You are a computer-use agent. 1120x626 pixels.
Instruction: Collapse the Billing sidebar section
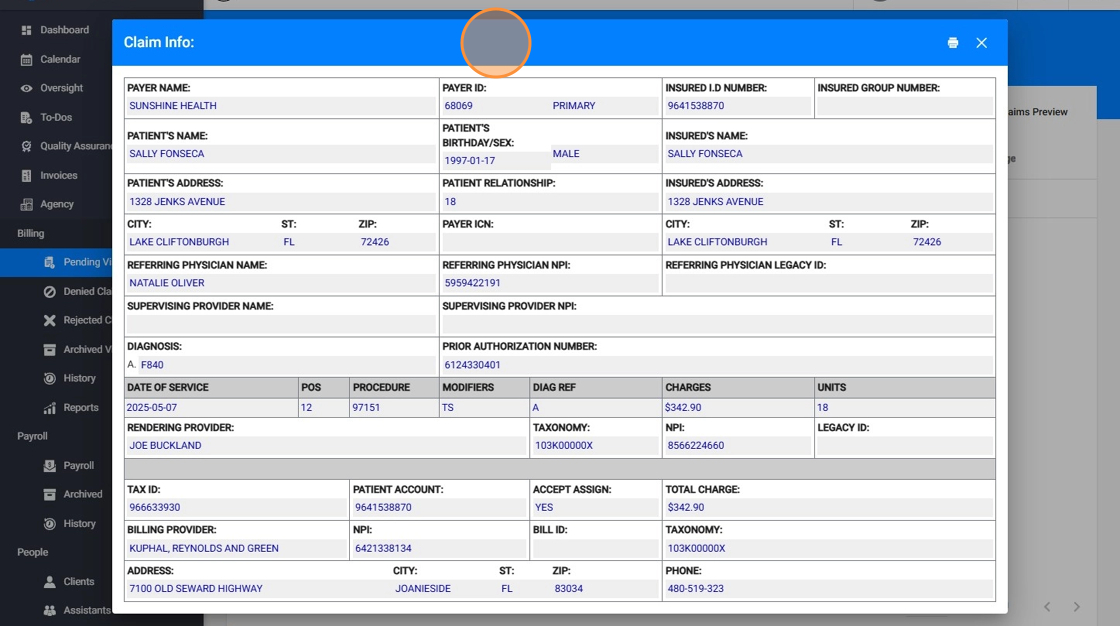tap(31, 234)
